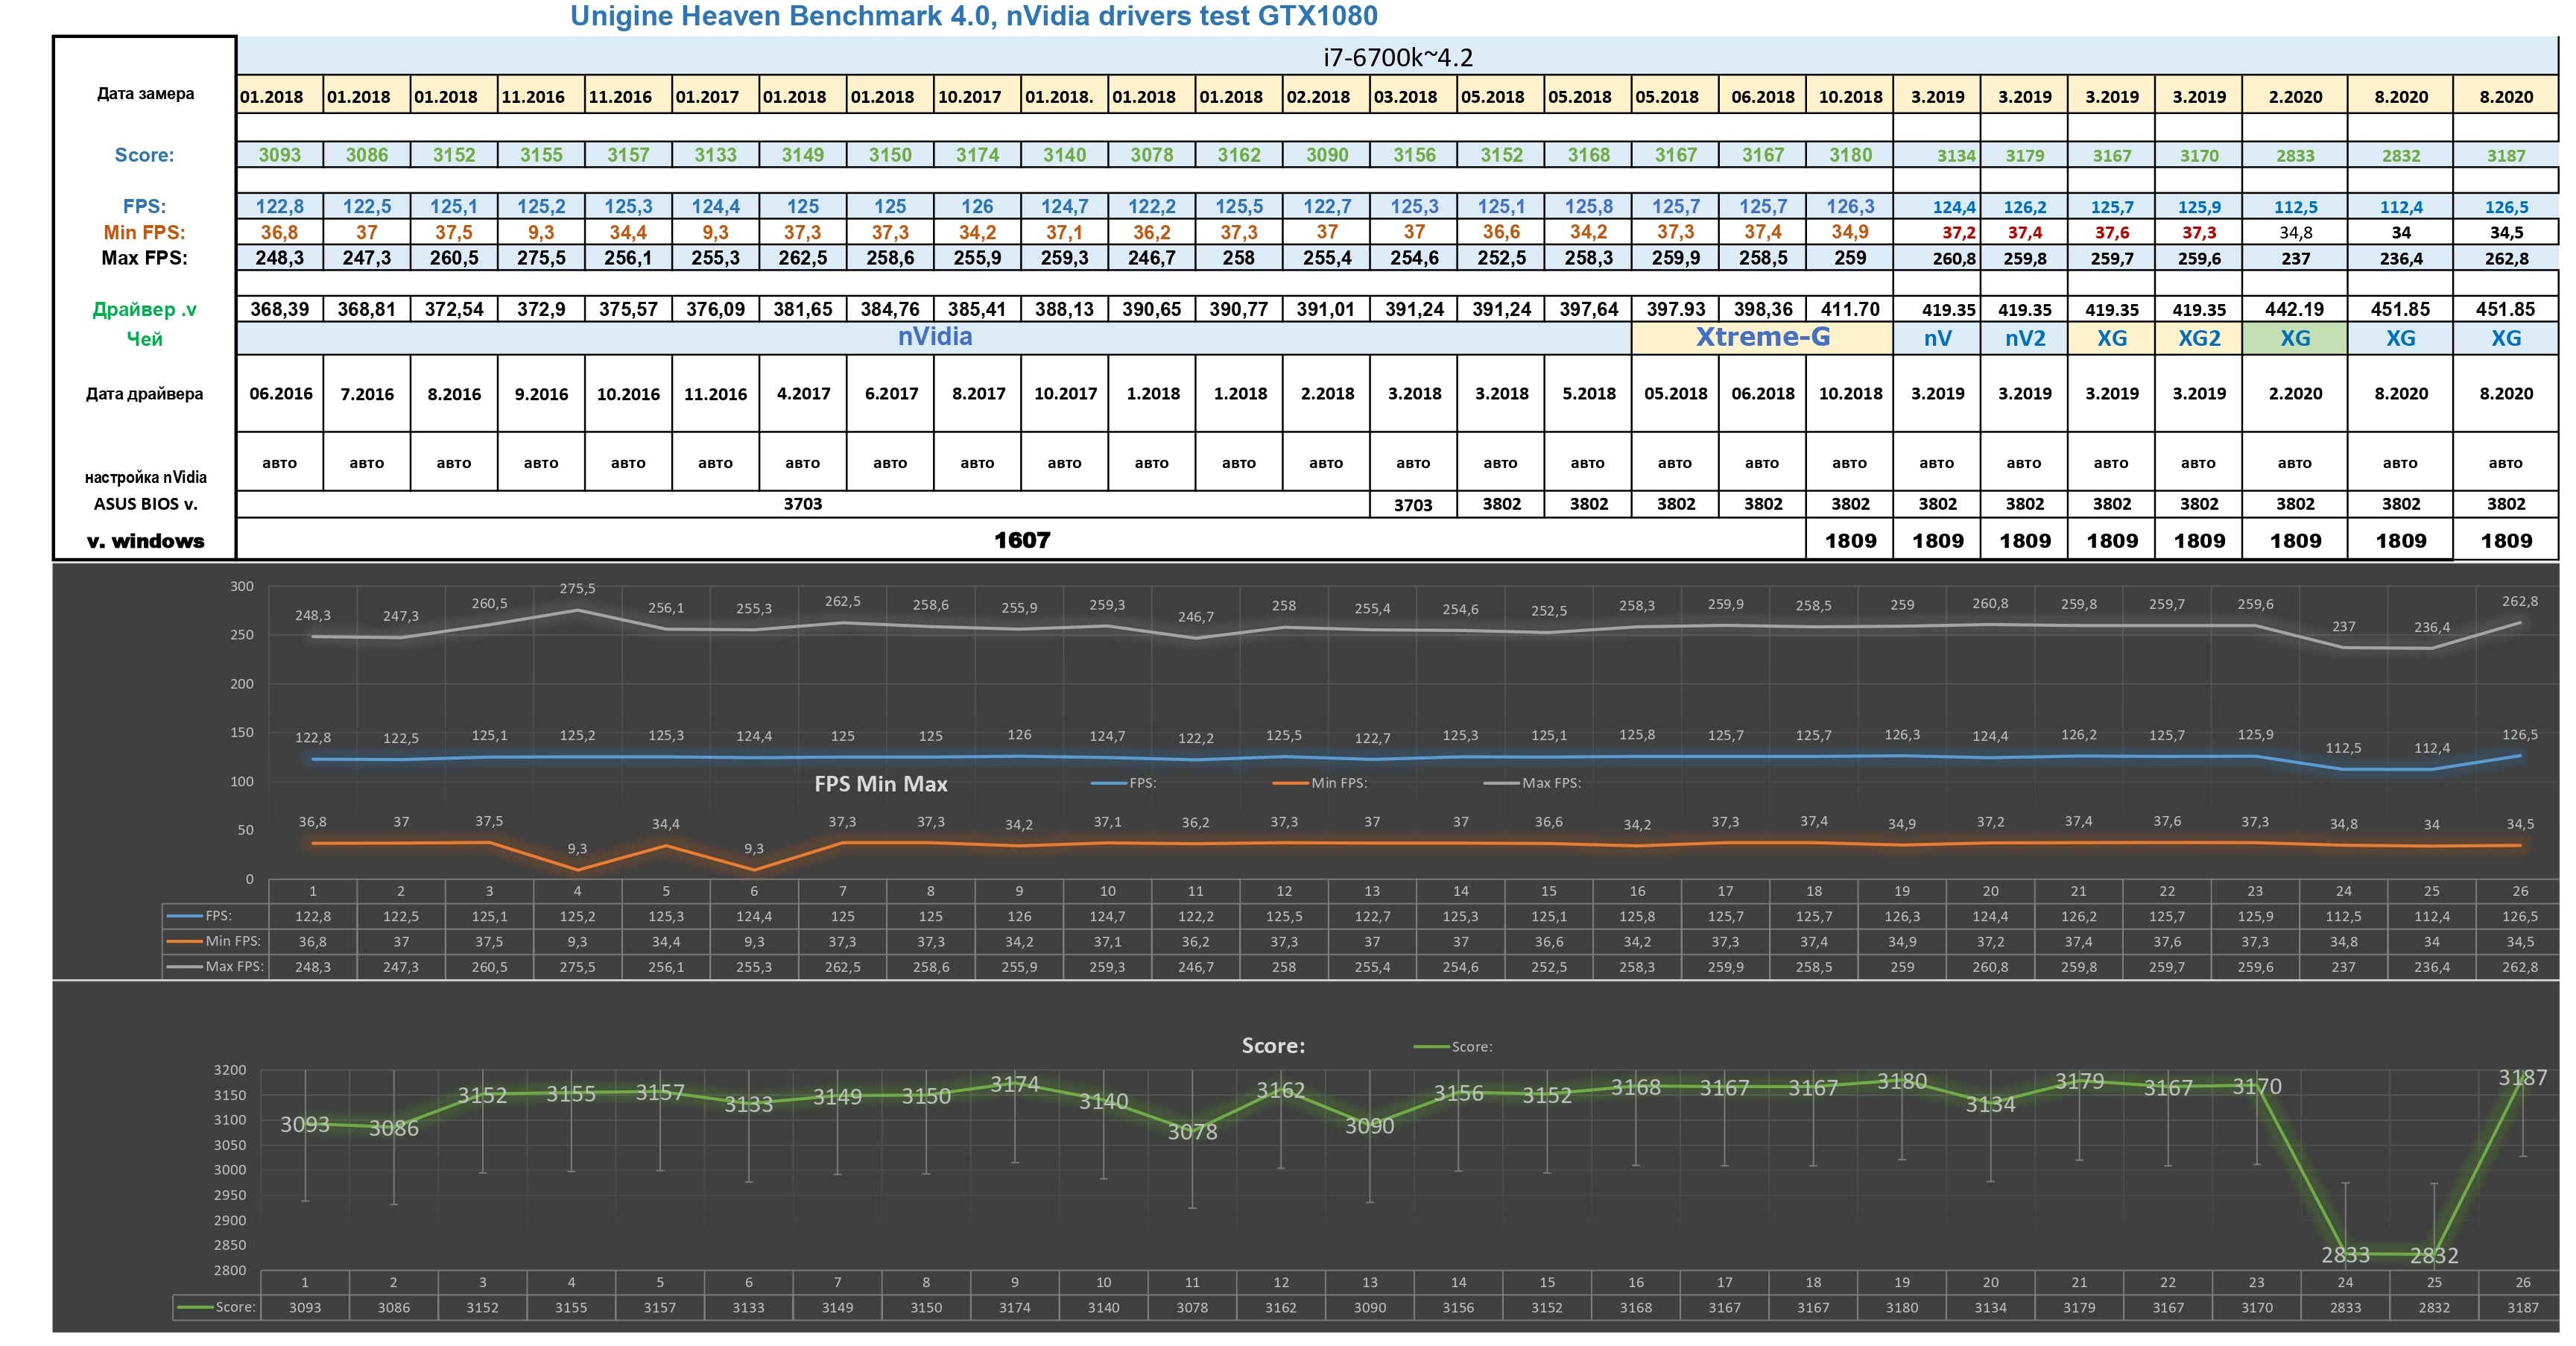Click the Xtreme-G driver owner cell
Screen dimensions: 2576x1346
pos(1762,337)
